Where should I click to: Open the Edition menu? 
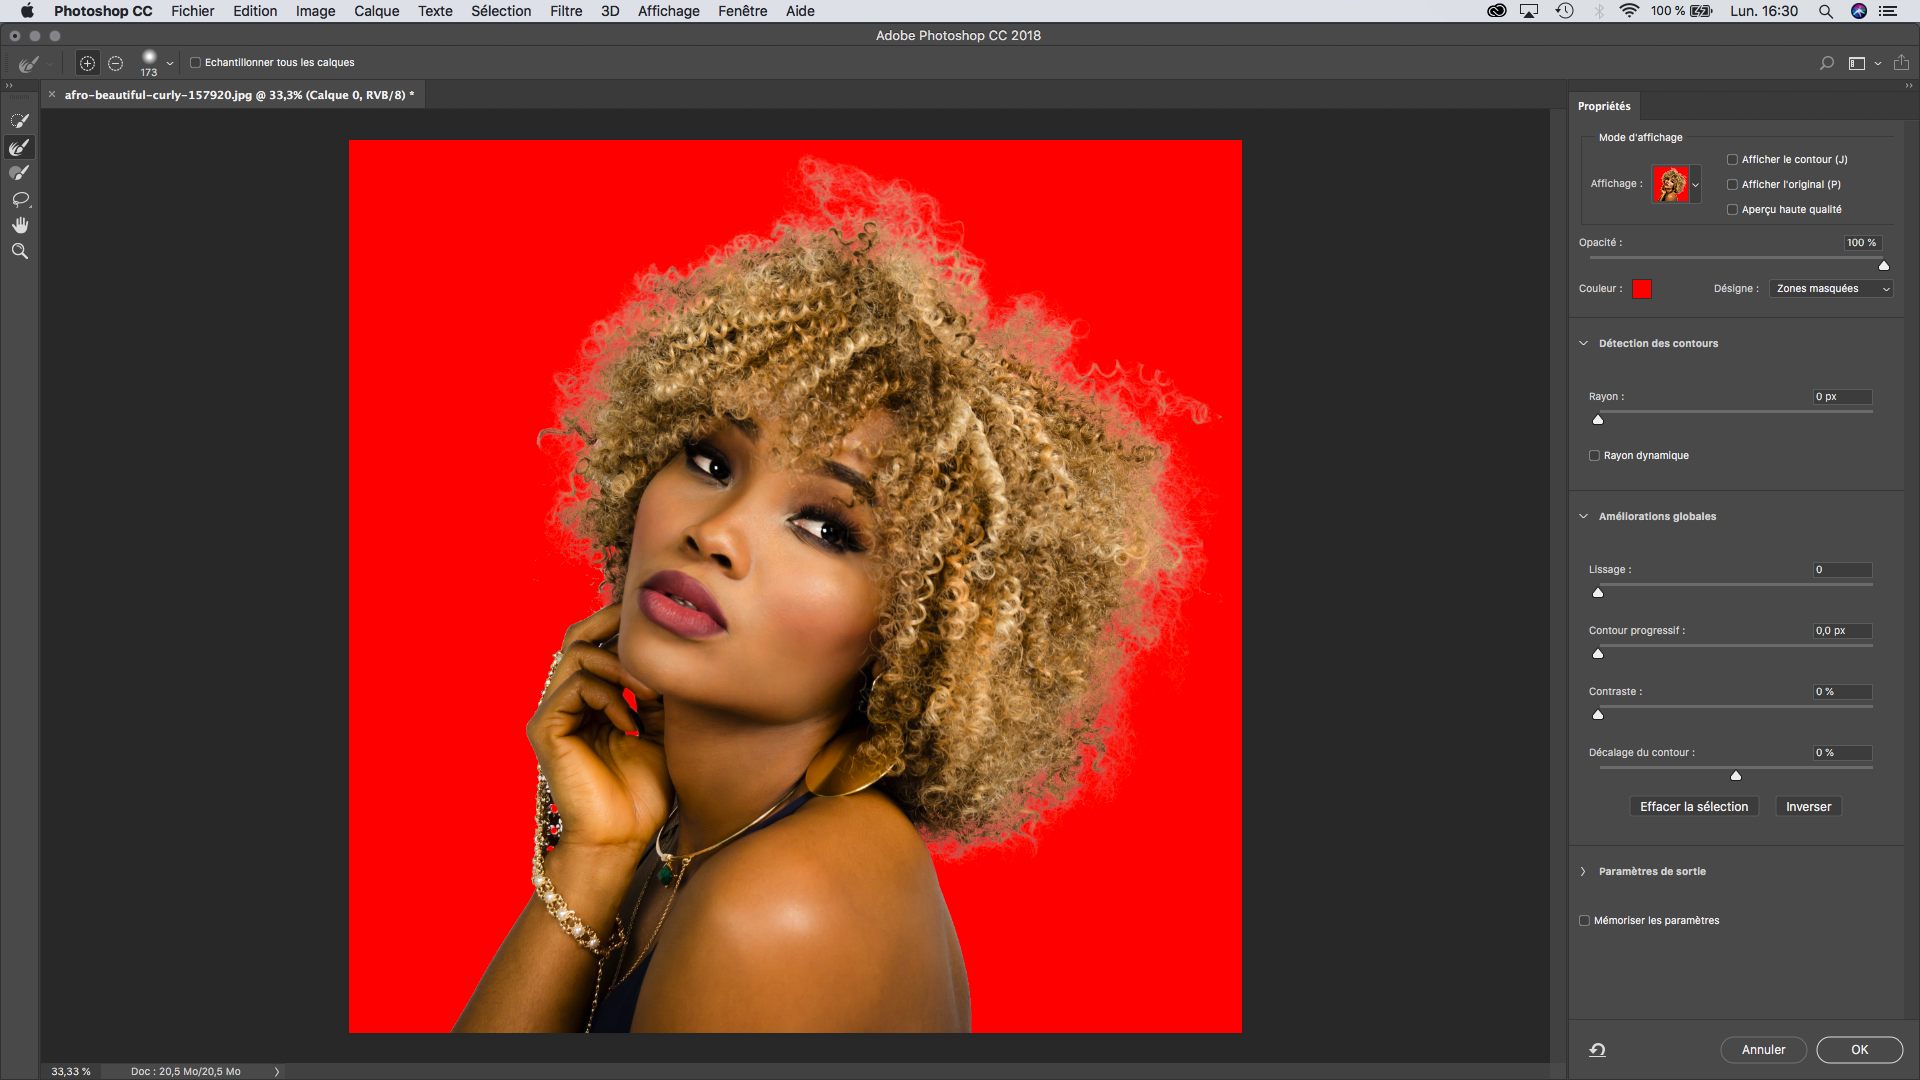click(x=255, y=11)
